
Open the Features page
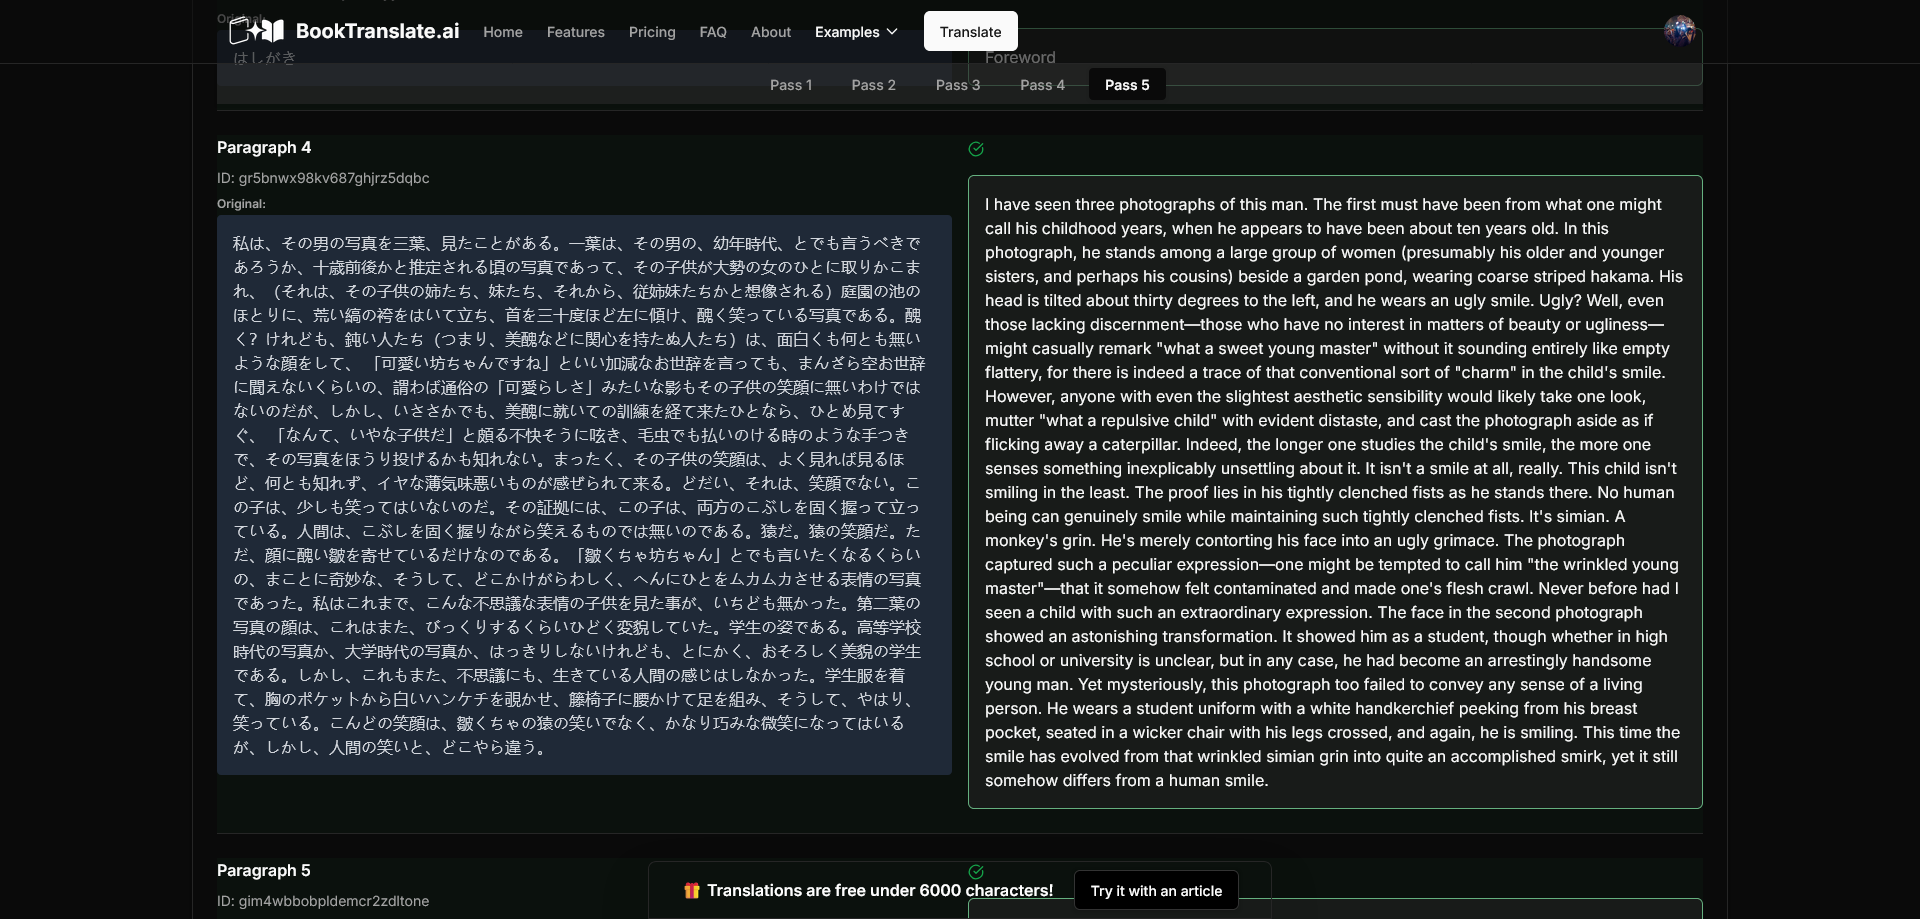point(576,32)
